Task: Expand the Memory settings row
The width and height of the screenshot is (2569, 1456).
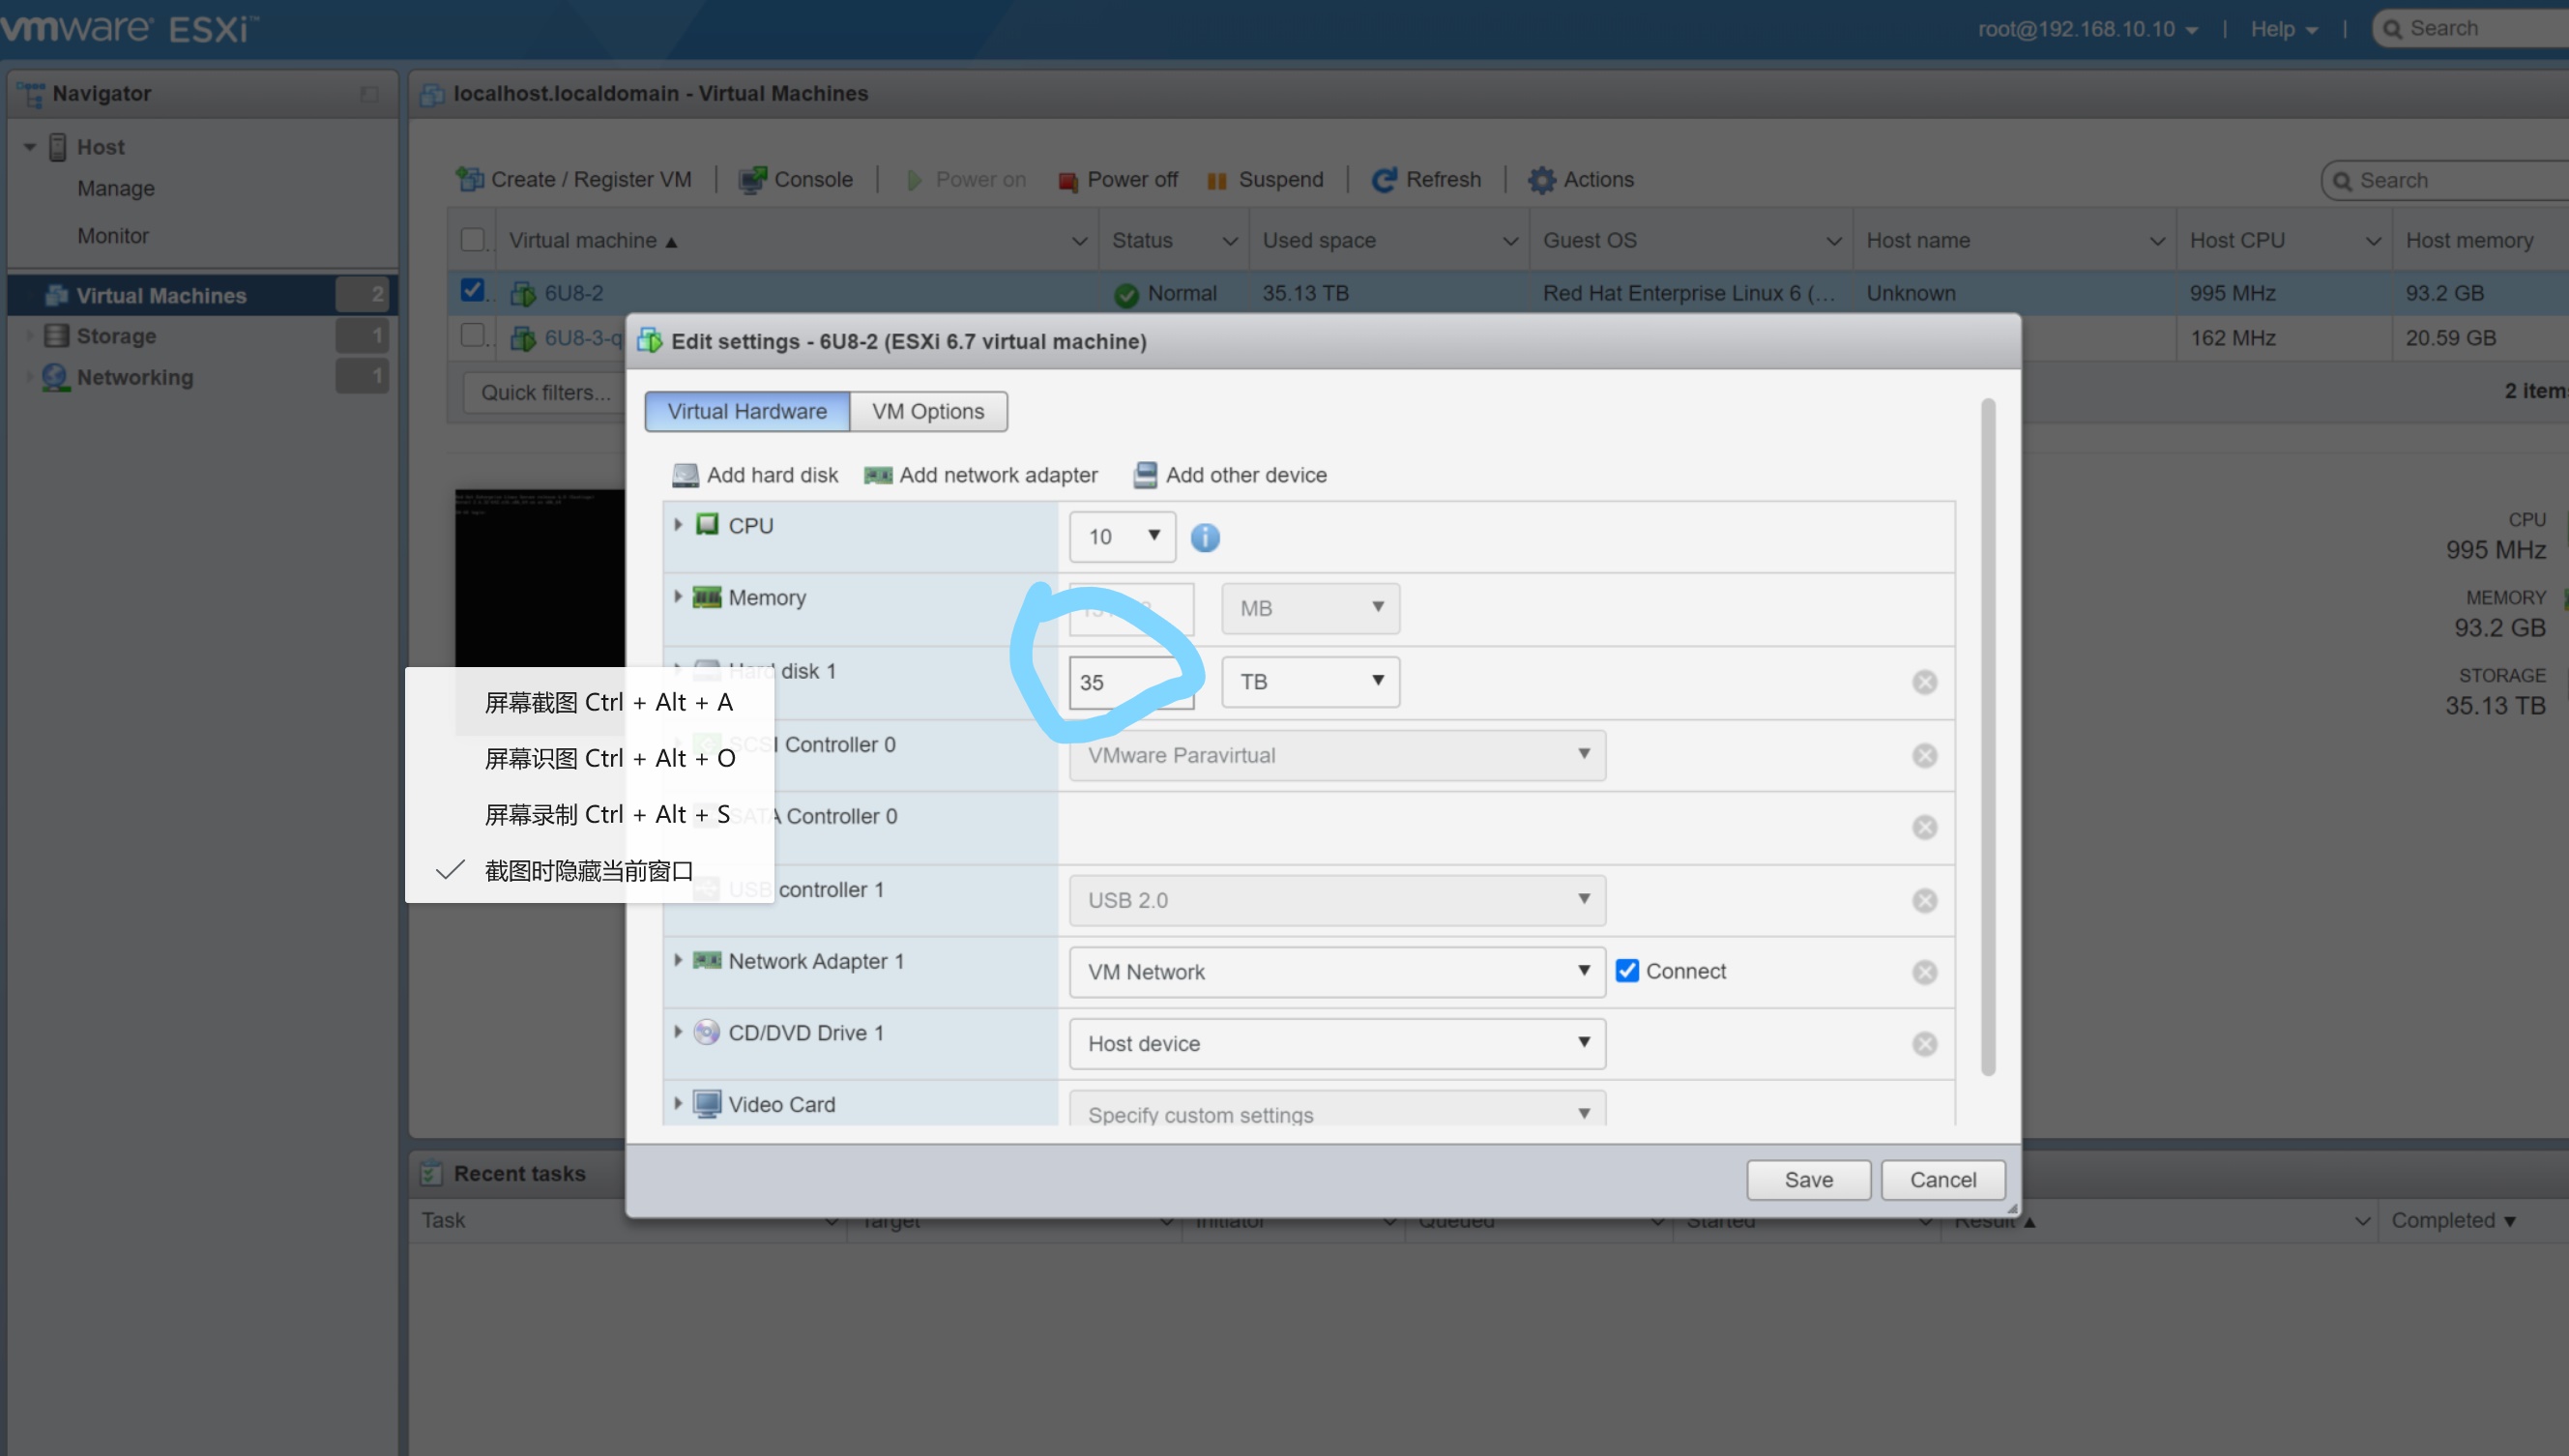Action: [678, 597]
